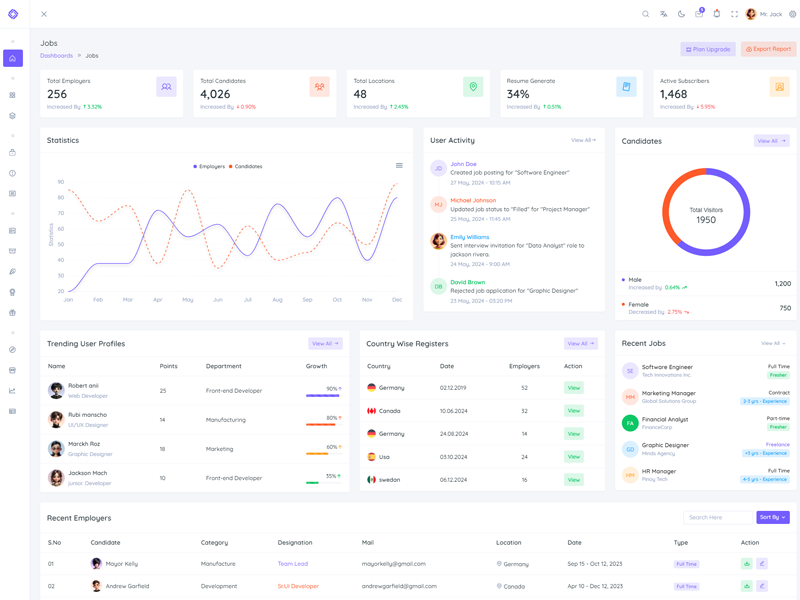Open the Sort By dropdown

[773, 518]
